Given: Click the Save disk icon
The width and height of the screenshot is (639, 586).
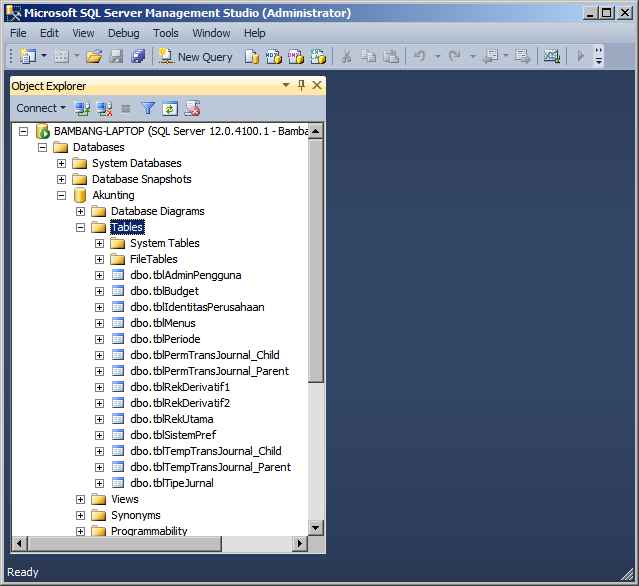Looking at the screenshot, I should click(x=116, y=56).
